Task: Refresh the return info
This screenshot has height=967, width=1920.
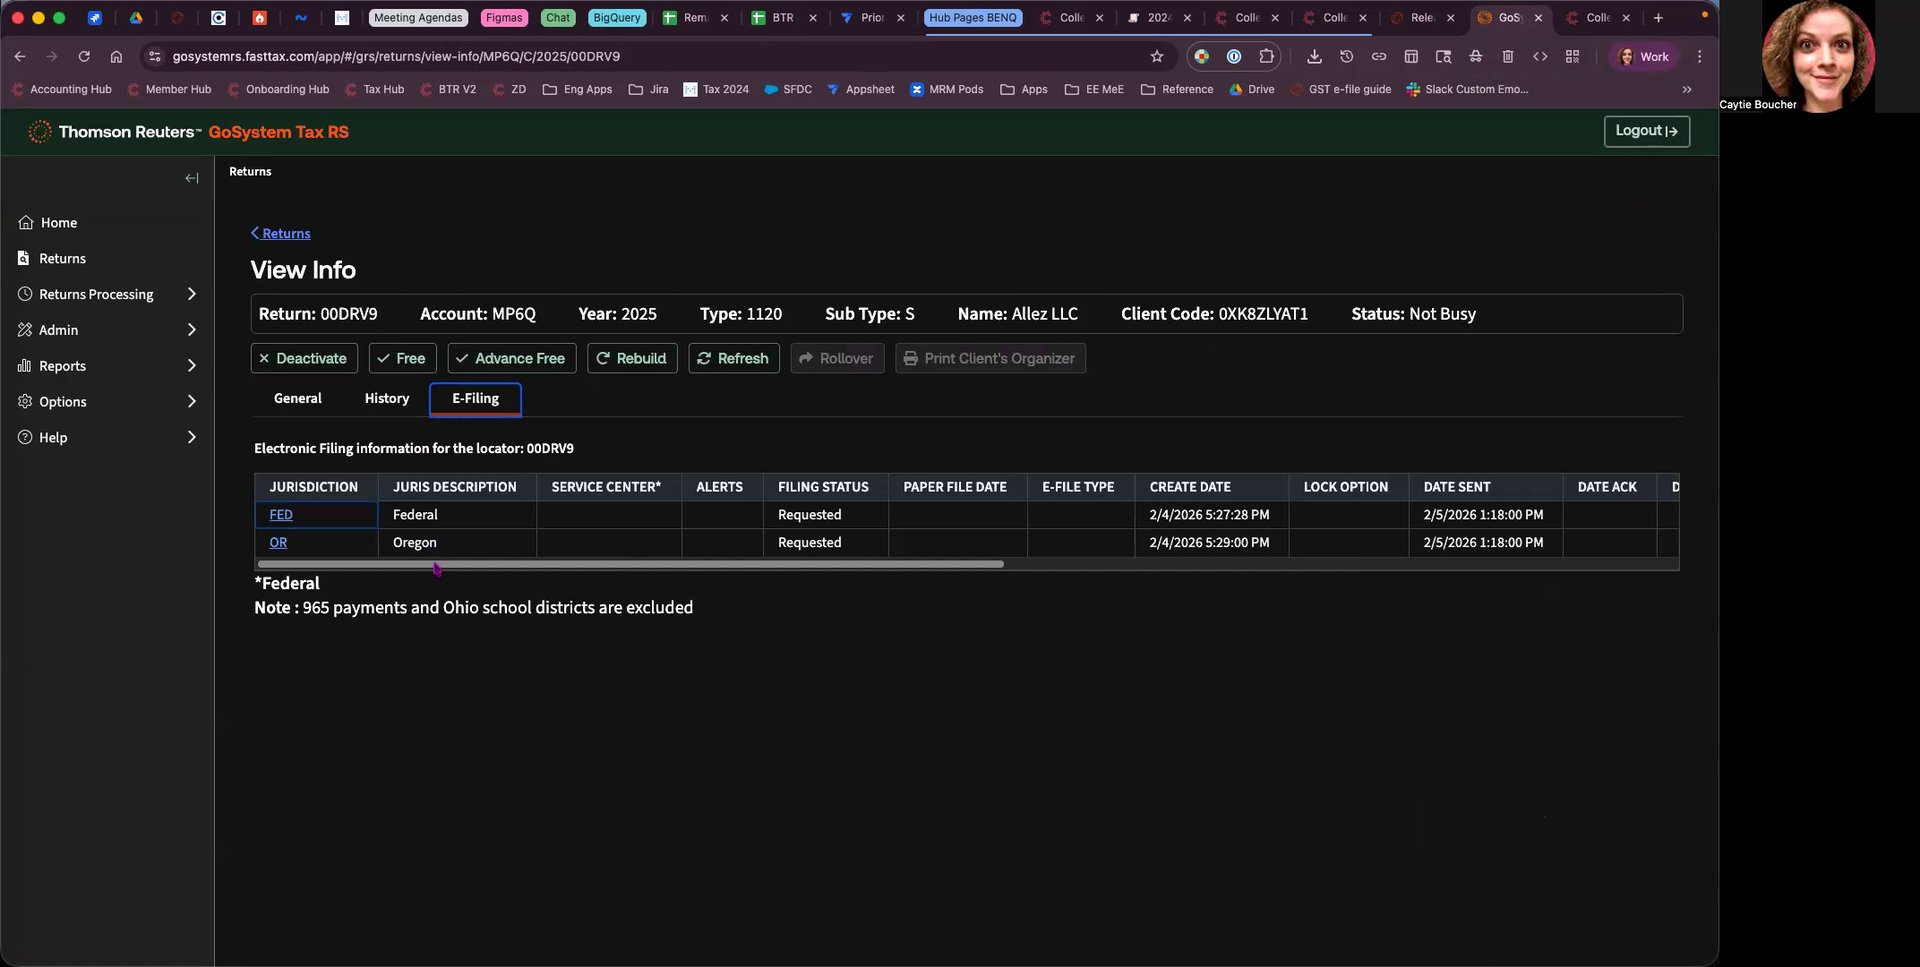Action: pos(733,358)
